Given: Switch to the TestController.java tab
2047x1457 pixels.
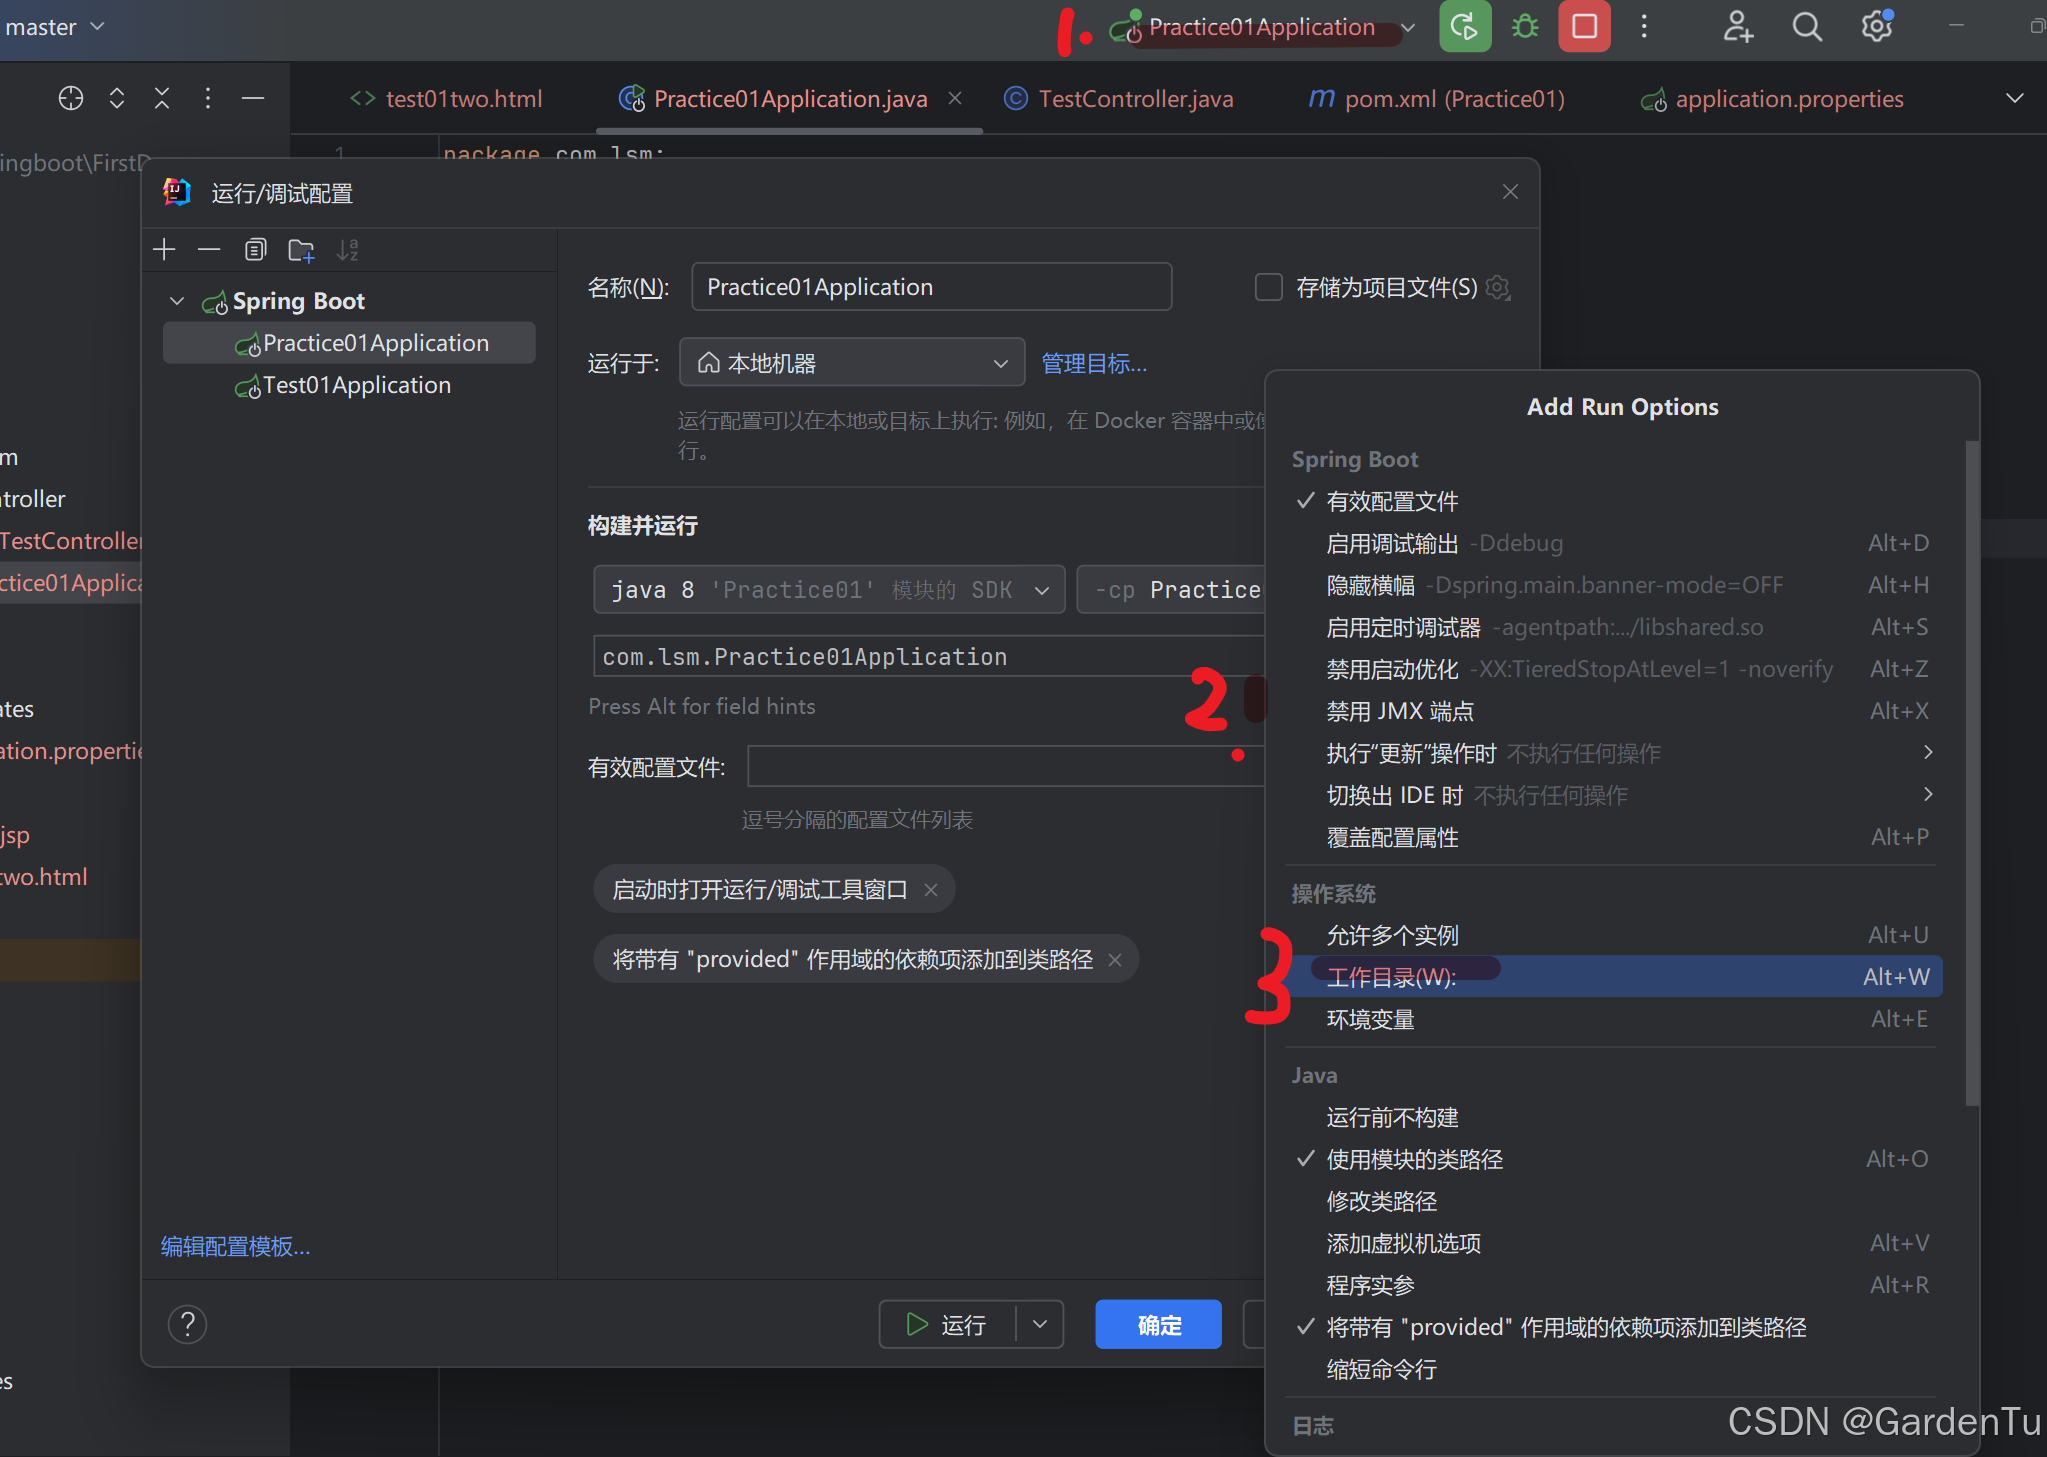Looking at the screenshot, I should coord(1135,99).
